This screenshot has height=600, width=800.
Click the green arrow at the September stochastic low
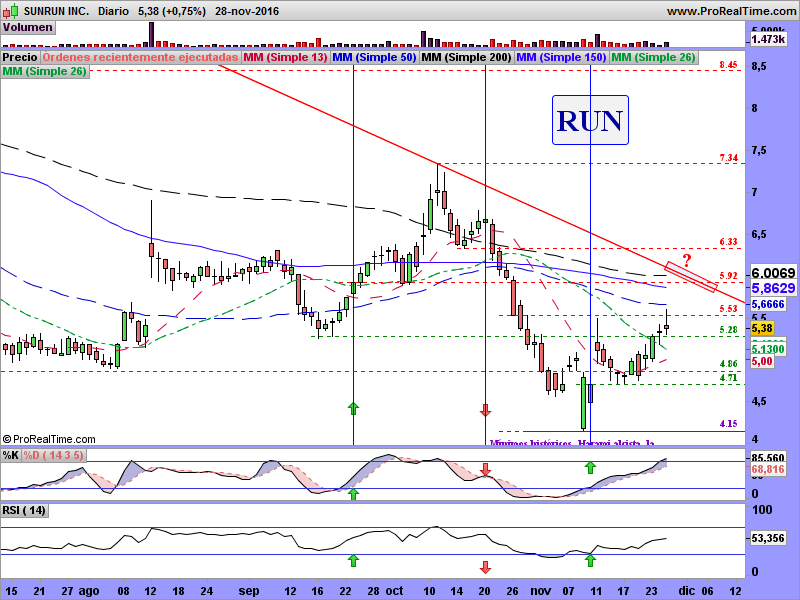coord(353,493)
